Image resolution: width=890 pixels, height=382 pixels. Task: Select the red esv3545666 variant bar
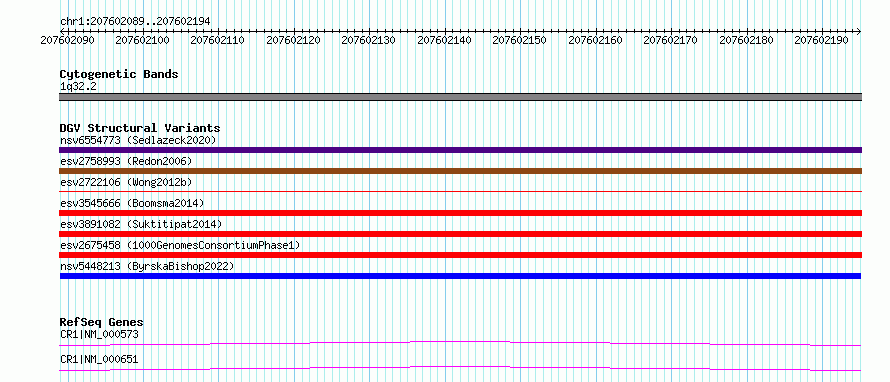click(x=460, y=213)
